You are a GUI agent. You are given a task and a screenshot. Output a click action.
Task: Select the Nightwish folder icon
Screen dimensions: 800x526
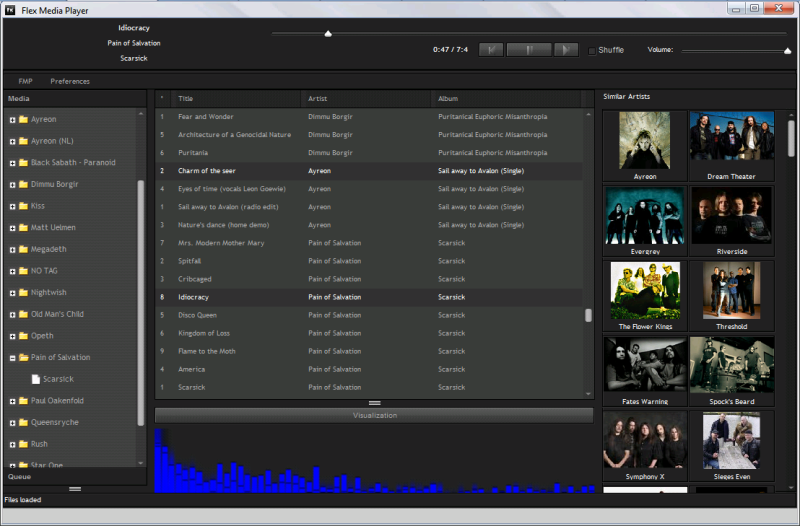click(x=23, y=292)
